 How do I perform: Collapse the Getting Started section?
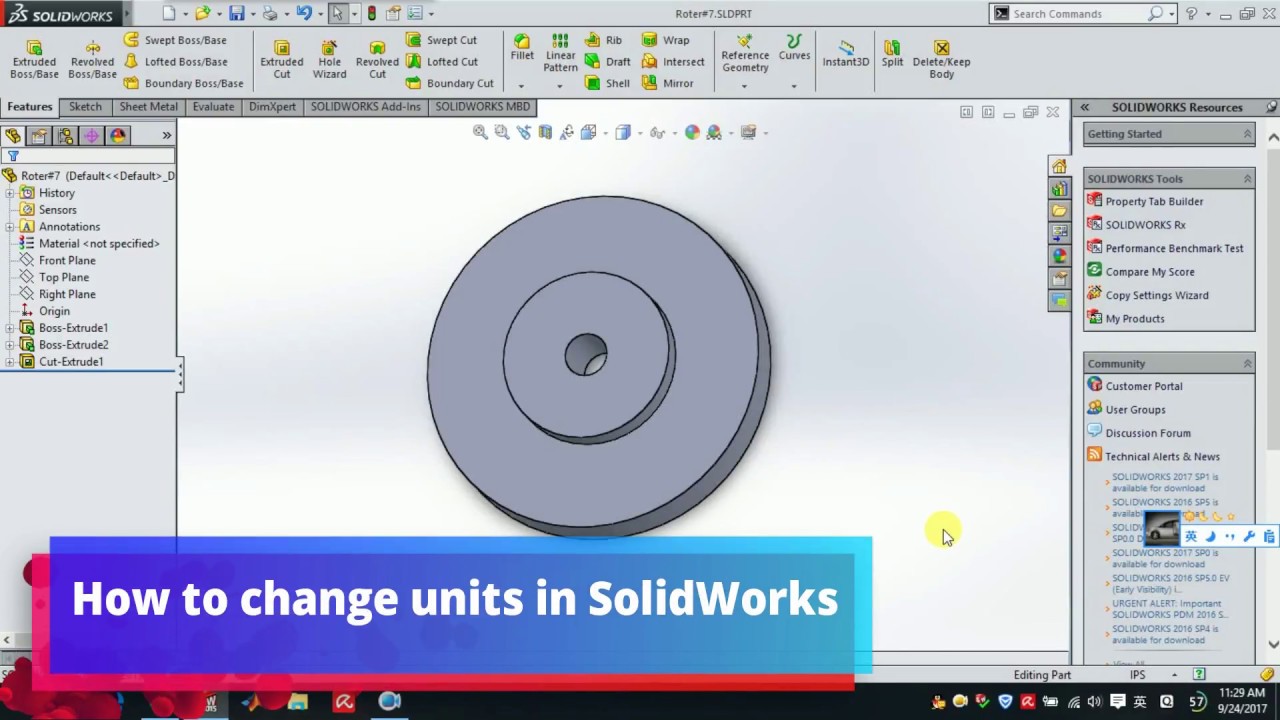pyautogui.click(x=1247, y=133)
